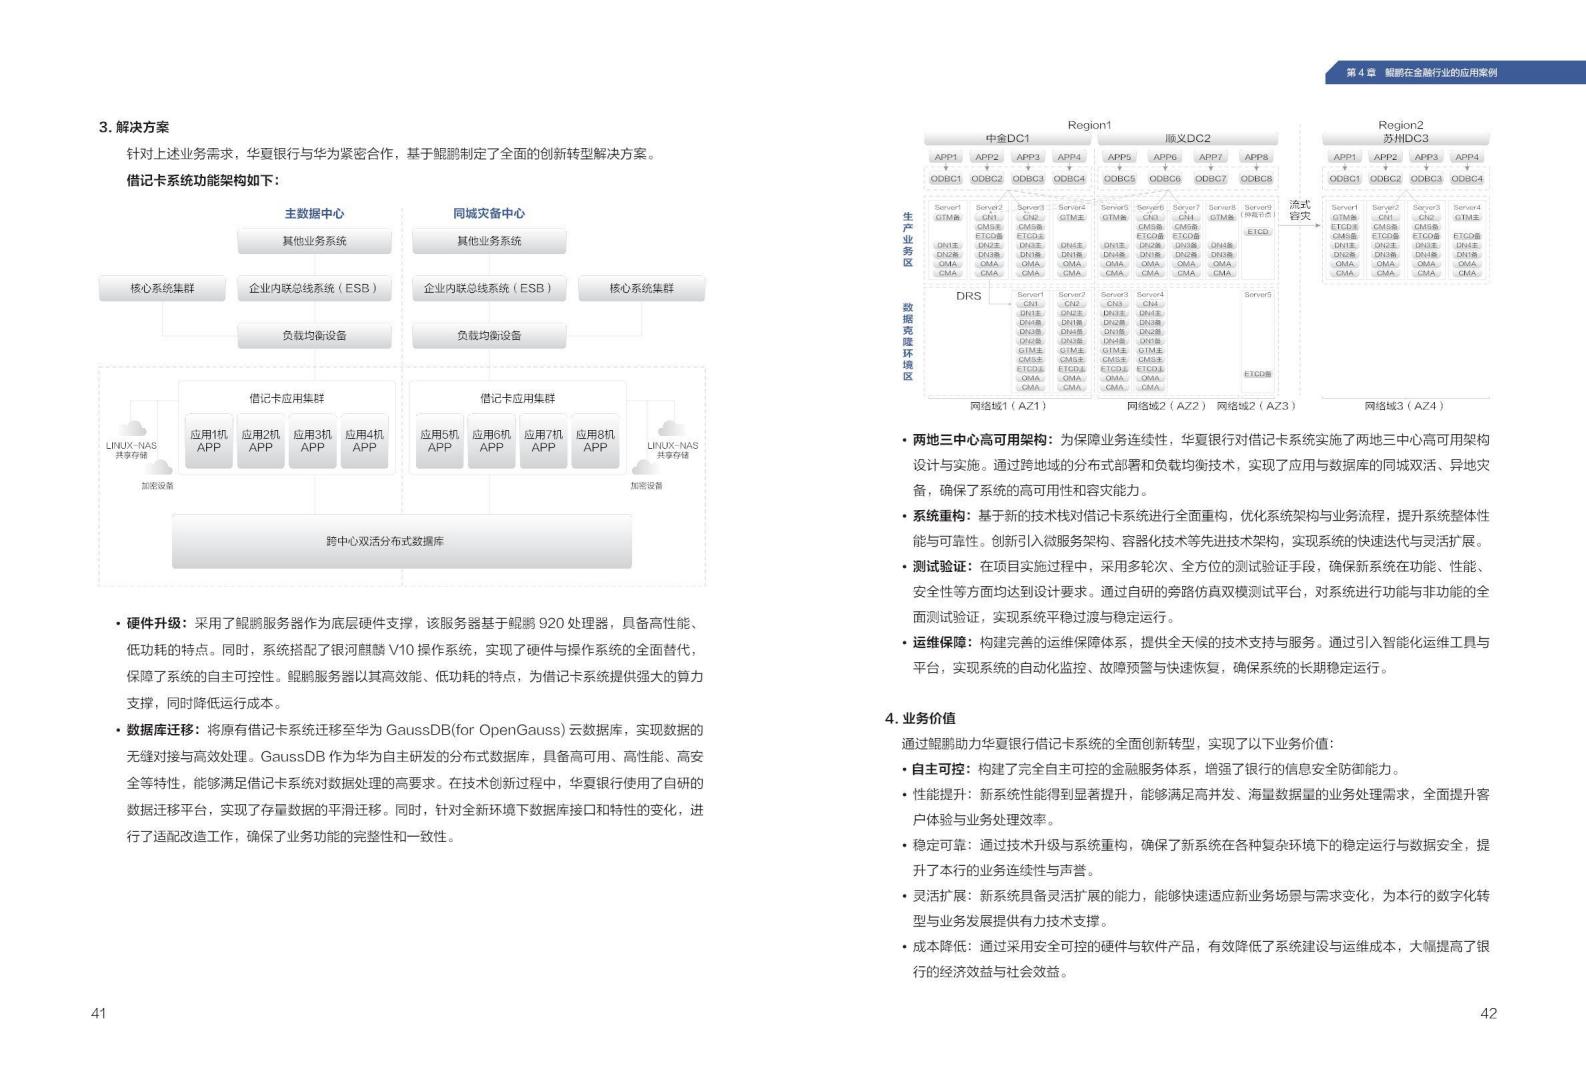Click the 同城灾备中心 diagram title

(489, 213)
